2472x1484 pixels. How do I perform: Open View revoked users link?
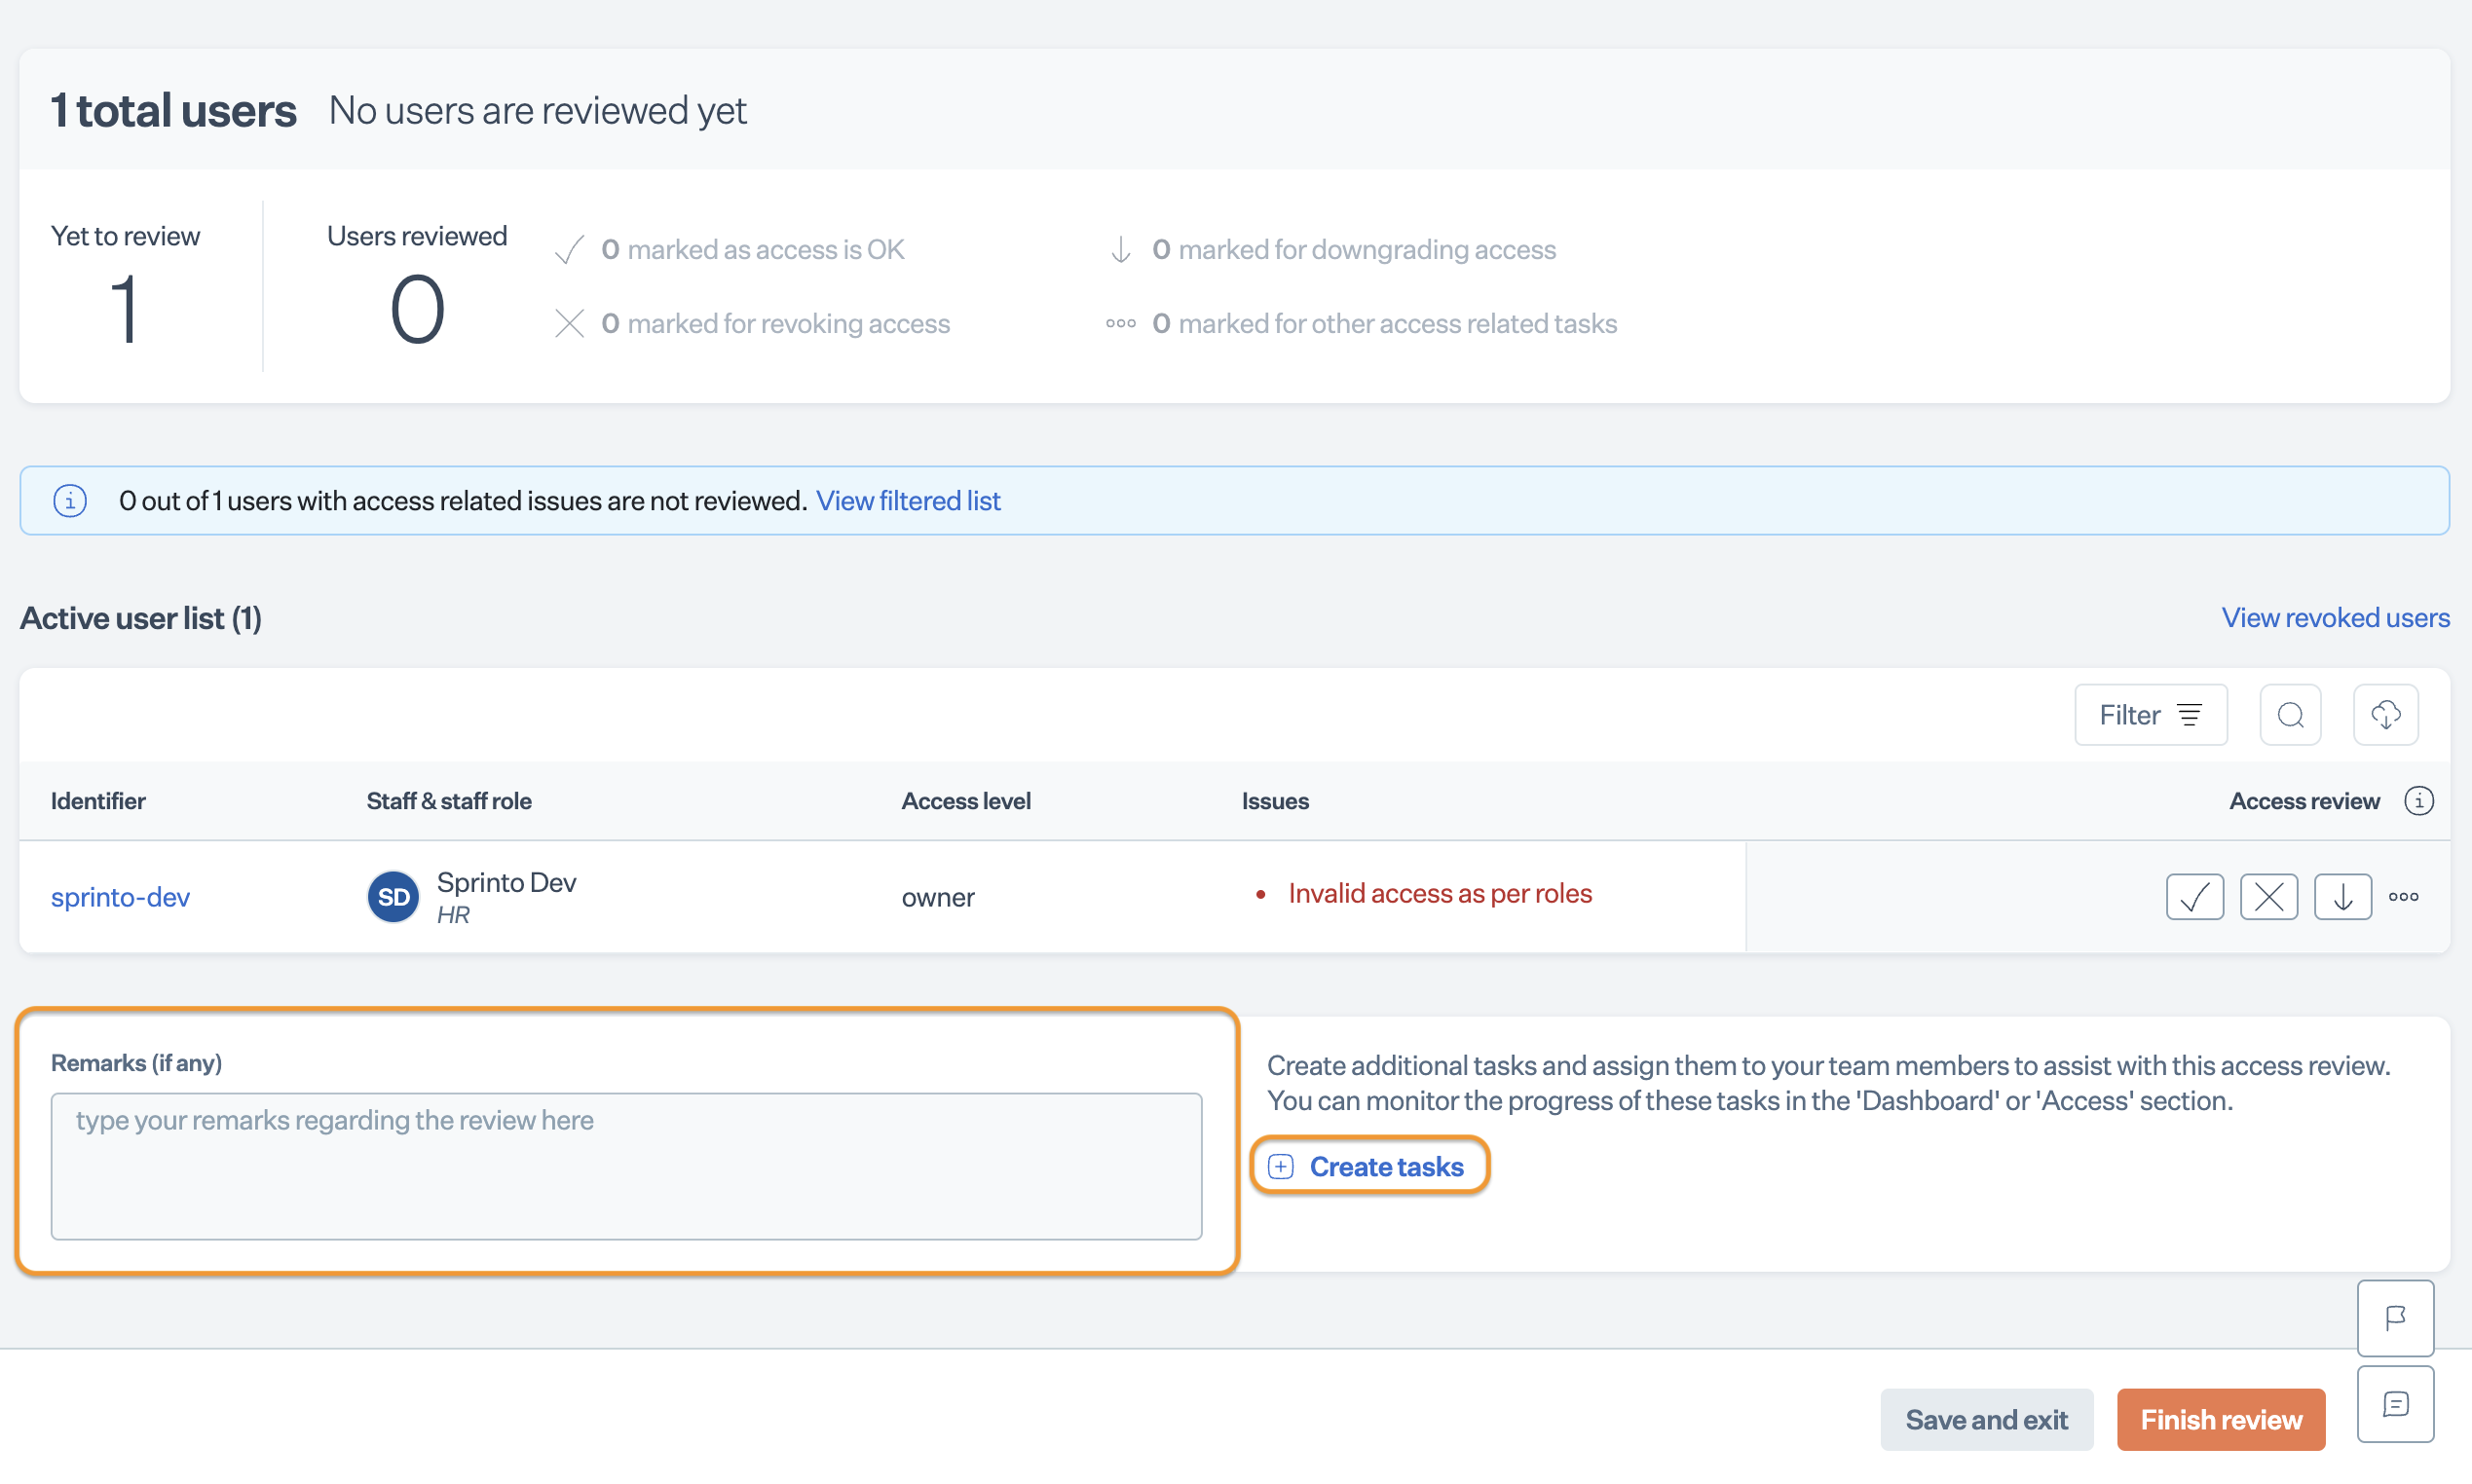(2335, 617)
